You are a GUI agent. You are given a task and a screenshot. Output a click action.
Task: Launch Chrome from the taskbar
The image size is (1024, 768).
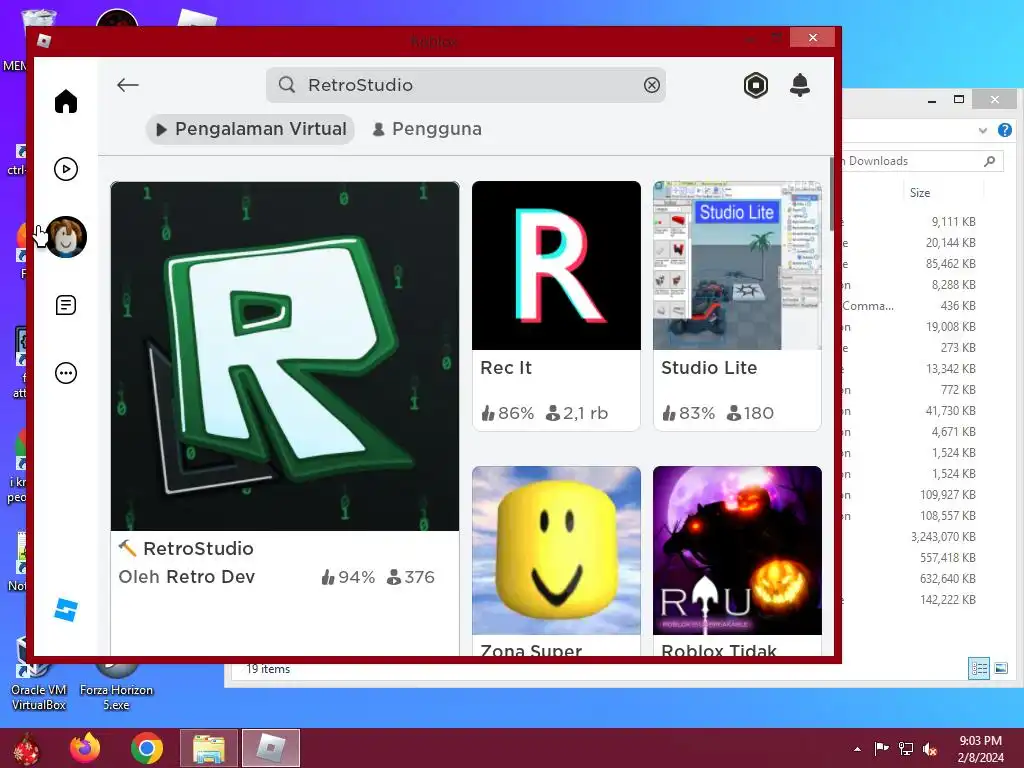(x=147, y=748)
